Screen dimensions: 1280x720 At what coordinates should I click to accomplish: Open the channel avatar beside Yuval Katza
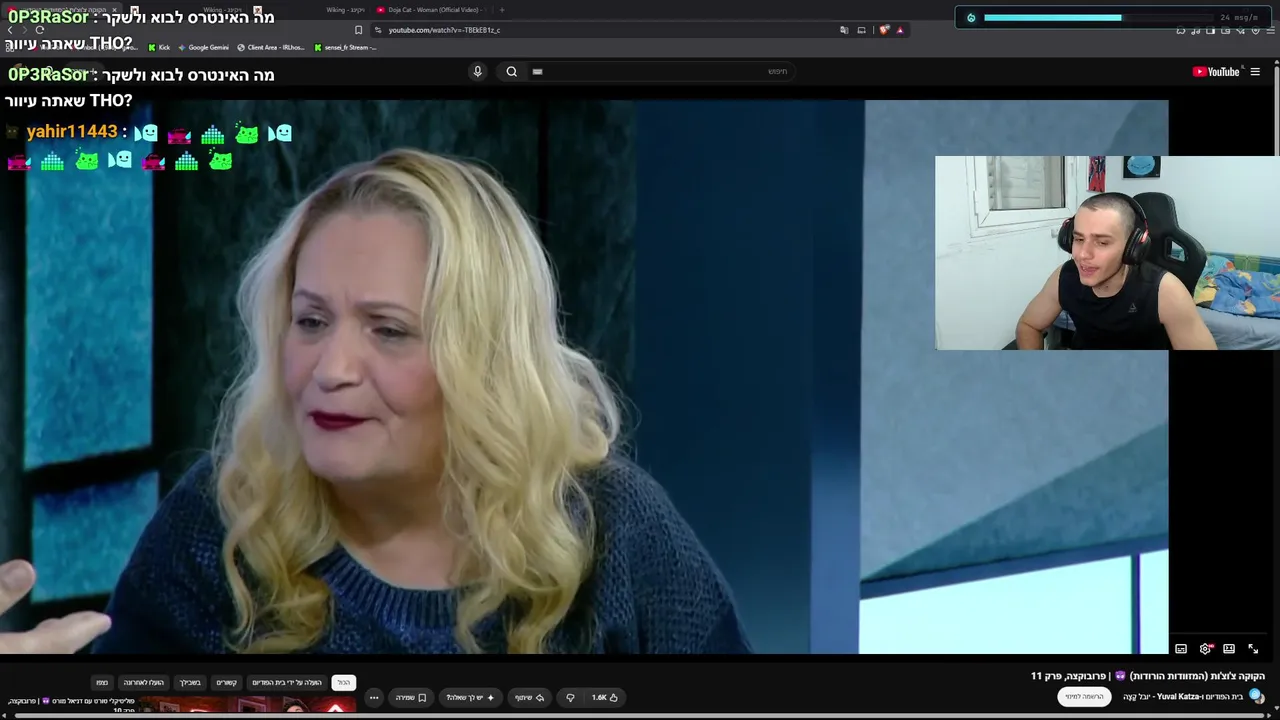pos(1256,696)
